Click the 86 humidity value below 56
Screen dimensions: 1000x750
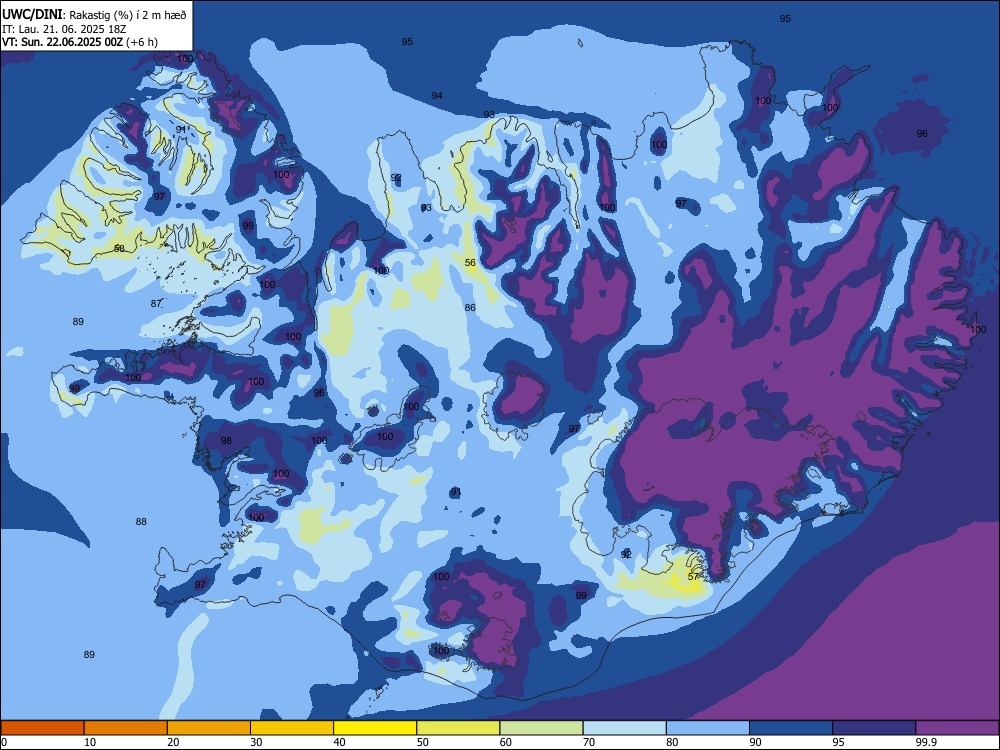tap(470, 307)
